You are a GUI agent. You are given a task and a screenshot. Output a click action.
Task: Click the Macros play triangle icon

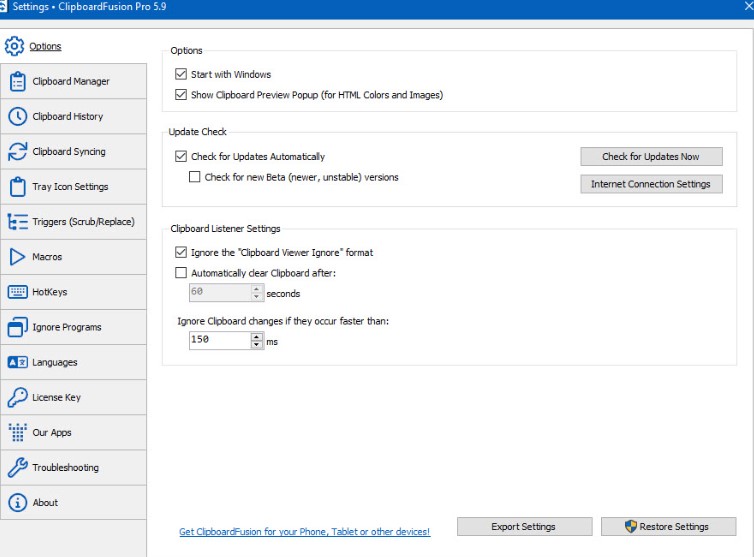pyautogui.click(x=17, y=257)
